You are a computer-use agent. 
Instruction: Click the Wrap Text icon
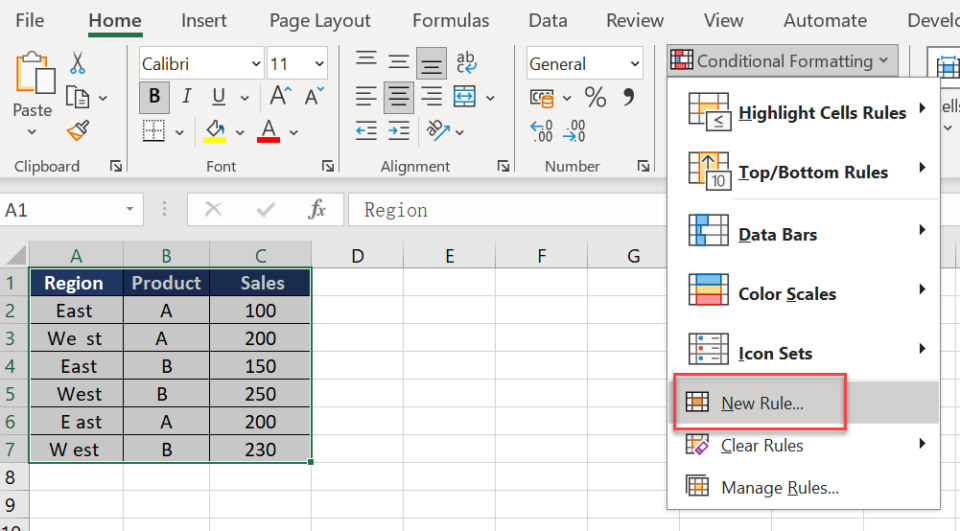(x=466, y=64)
